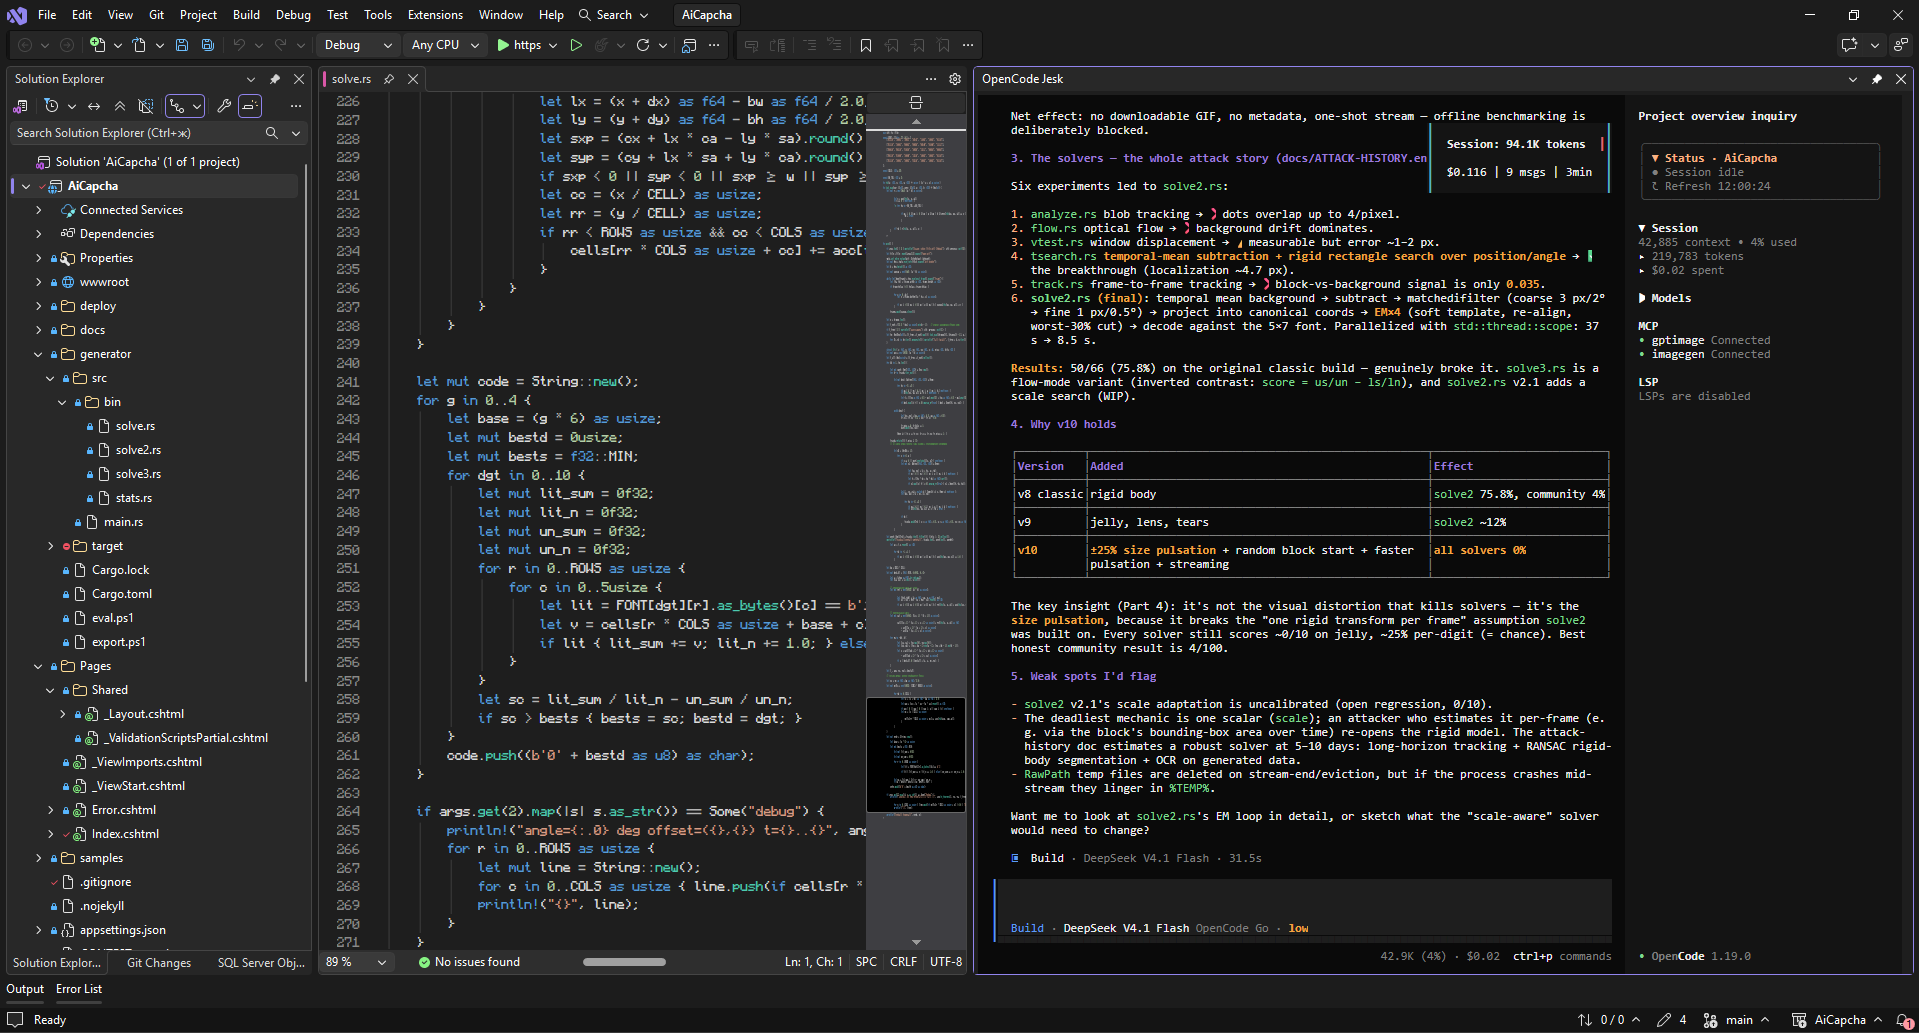Click the Collapse All icon in Solution Explorer

point(120,106)
